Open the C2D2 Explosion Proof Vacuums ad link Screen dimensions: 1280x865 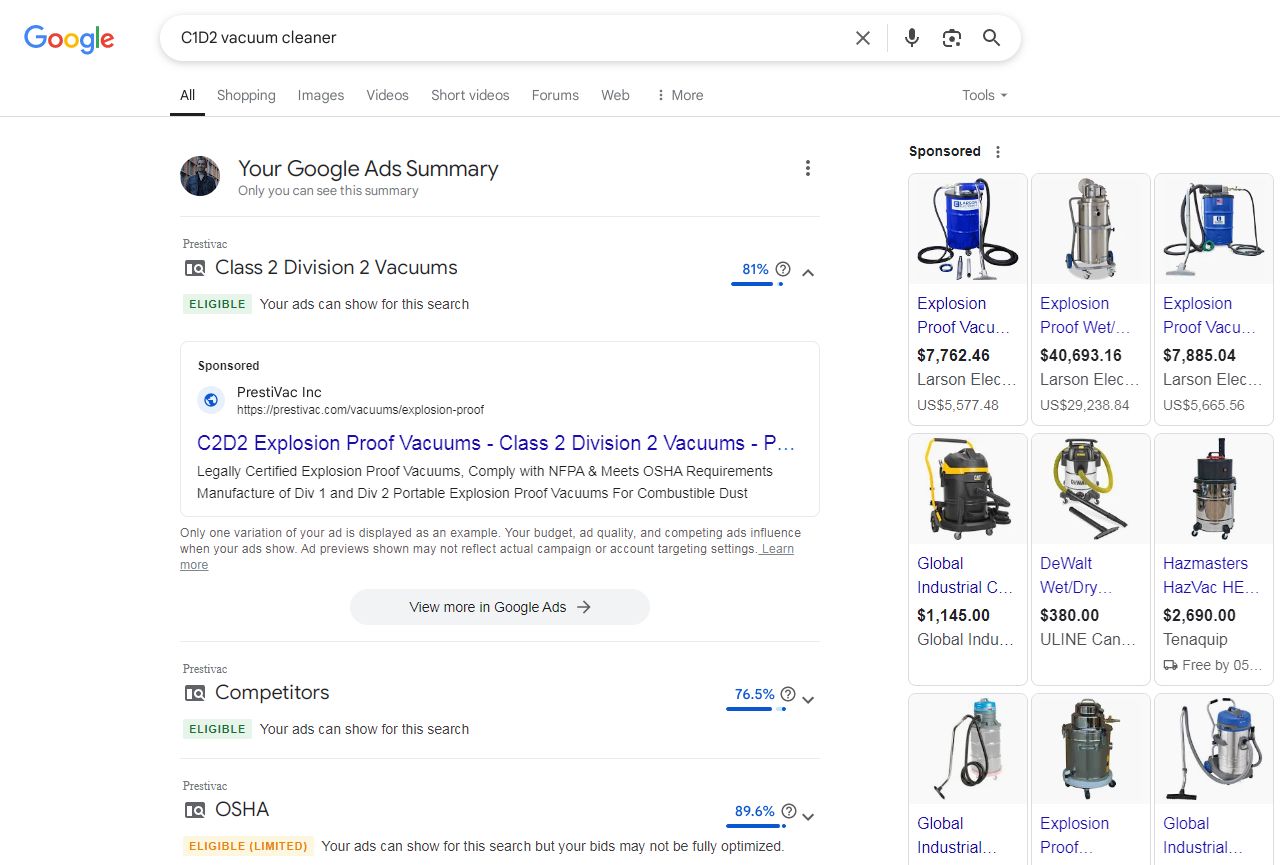click(495, 443)
